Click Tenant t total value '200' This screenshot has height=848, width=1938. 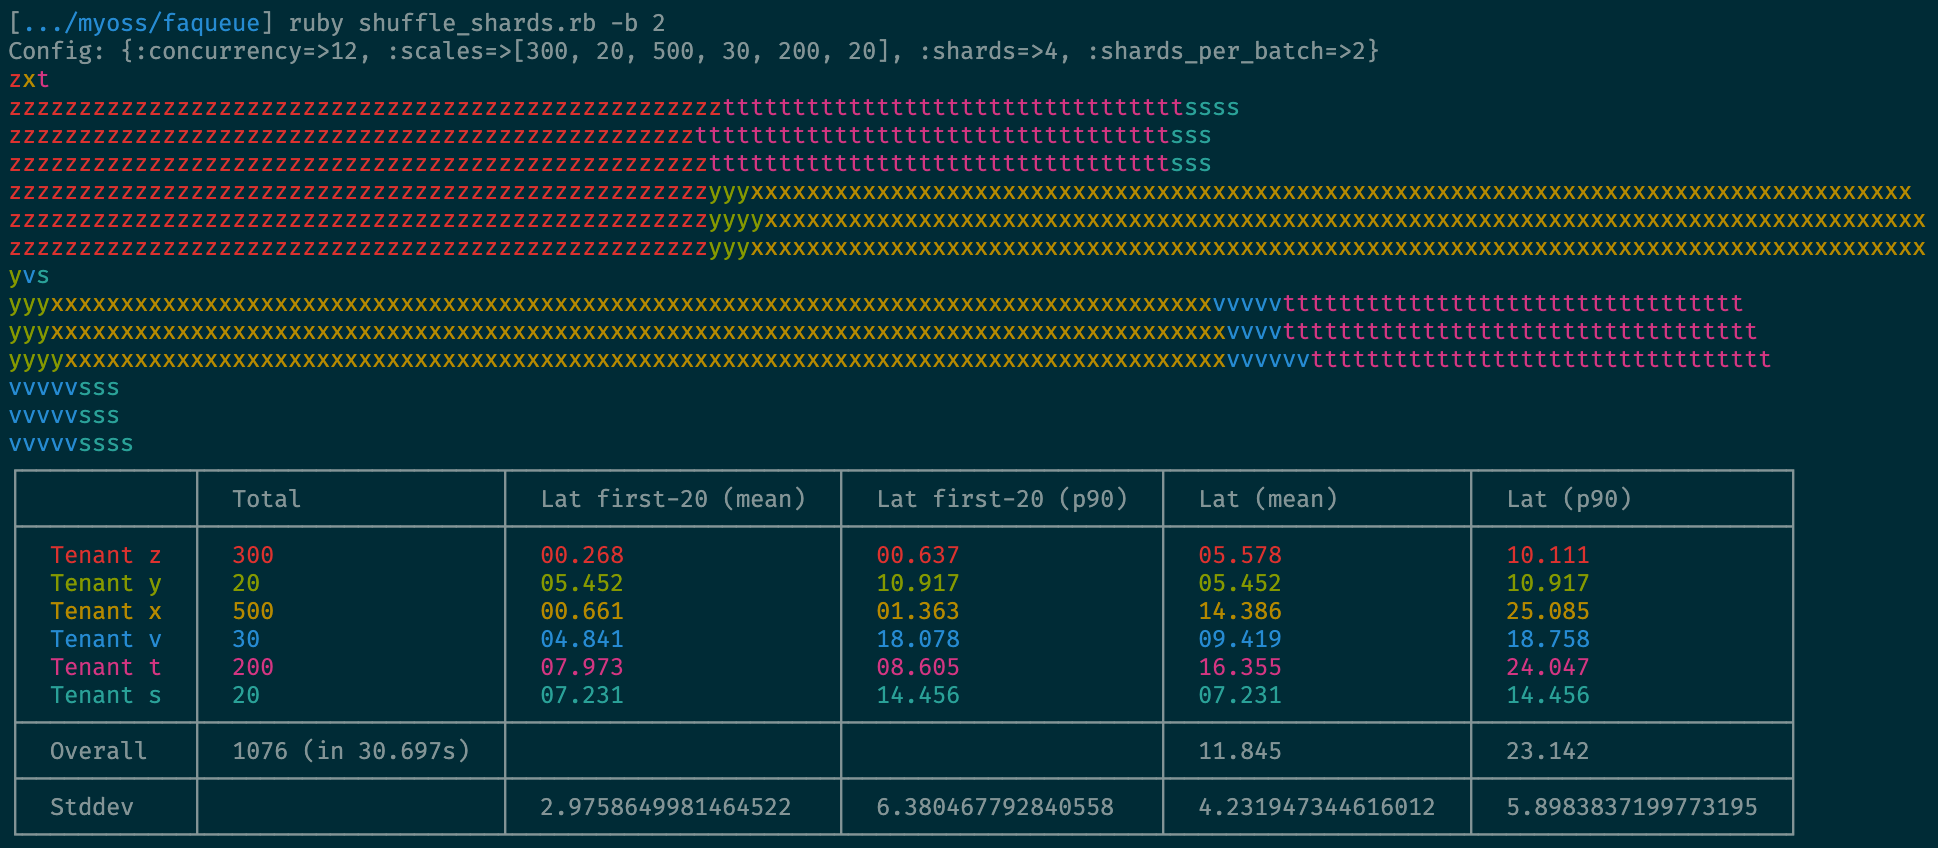pyautogui.click(x=253, y=667)
